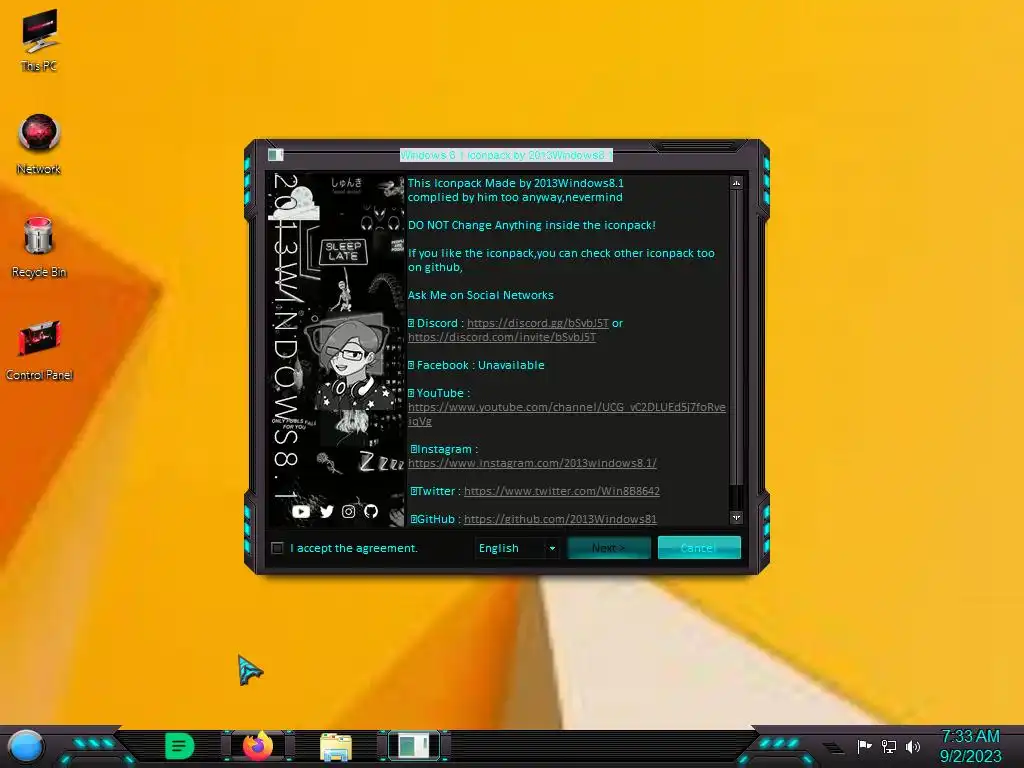1024x768 pixels.
Task: Click the GitHub icon in the banner
Action: [371, 511]
